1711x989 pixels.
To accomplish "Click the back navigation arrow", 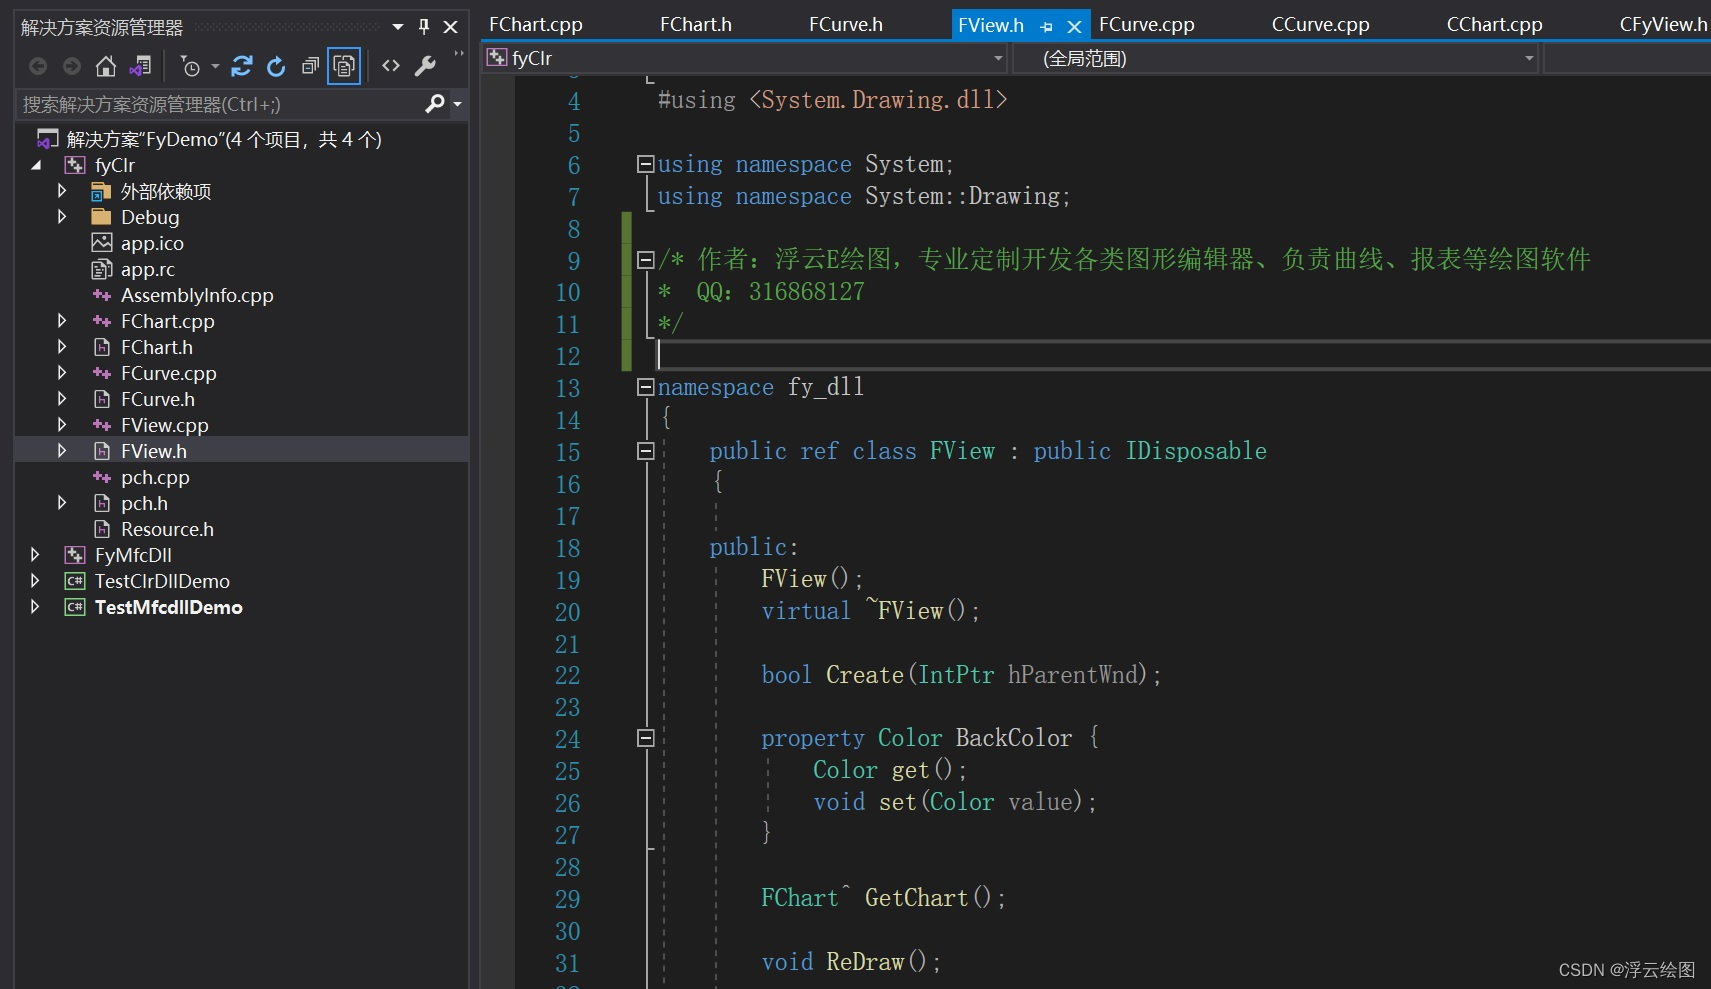I will click(38, 66).
